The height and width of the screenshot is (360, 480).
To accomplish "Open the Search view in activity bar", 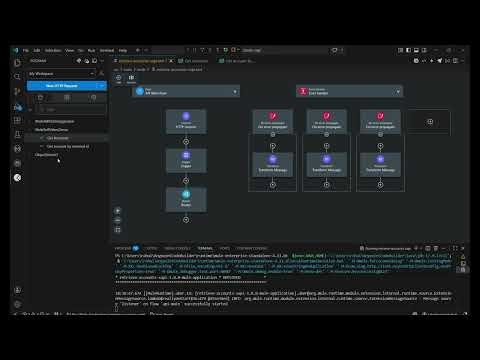I will tap(17, 77).
